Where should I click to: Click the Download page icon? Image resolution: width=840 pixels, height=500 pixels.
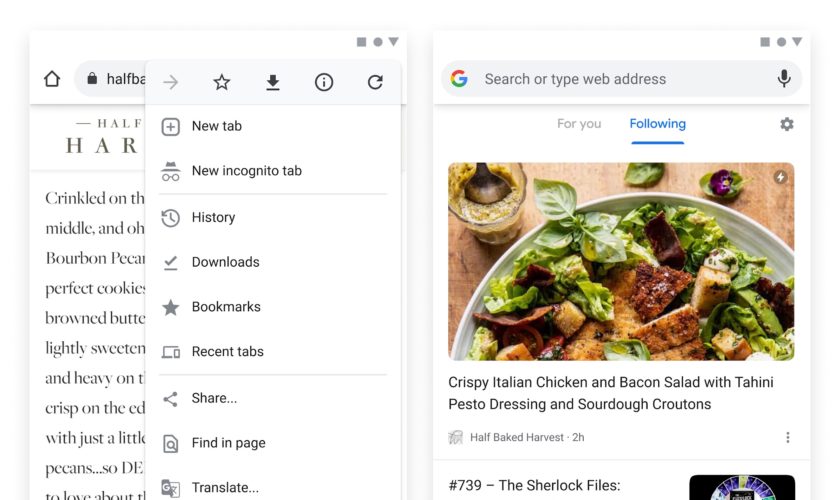point(273,83)
